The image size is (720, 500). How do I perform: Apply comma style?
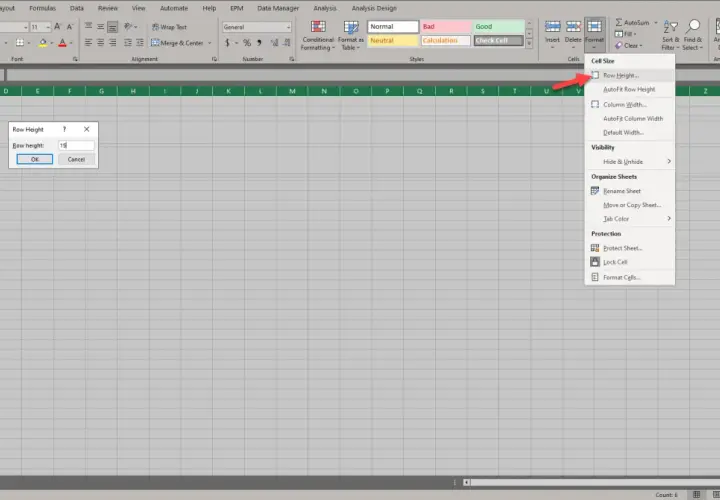(x=259, y=43)
